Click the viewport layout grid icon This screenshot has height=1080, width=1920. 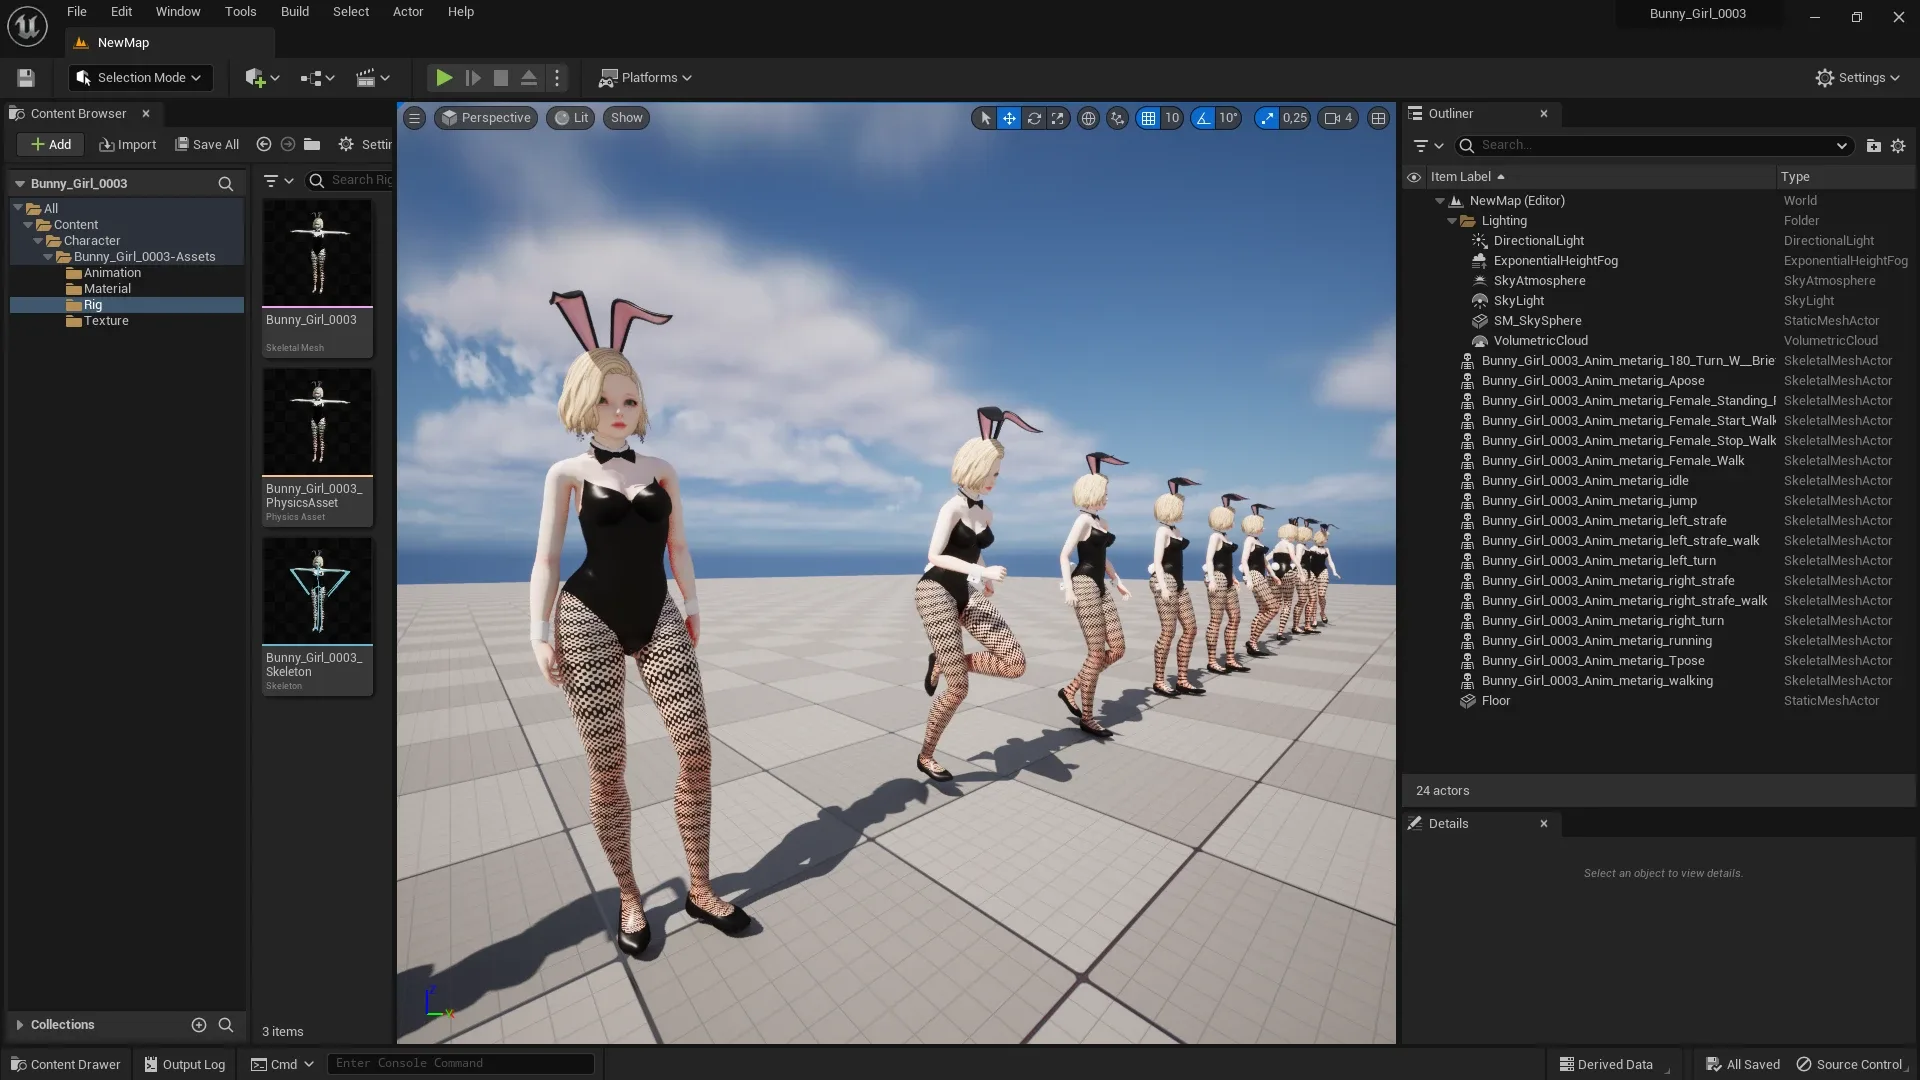click(1379, 118)
